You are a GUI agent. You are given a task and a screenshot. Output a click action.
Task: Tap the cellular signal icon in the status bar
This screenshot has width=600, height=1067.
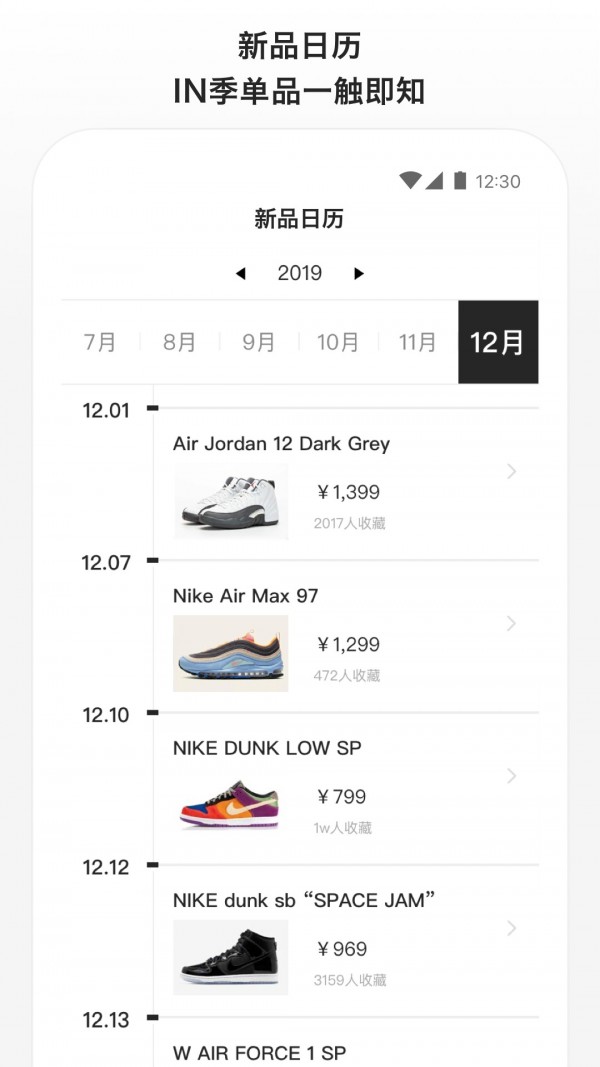point(438,181)
